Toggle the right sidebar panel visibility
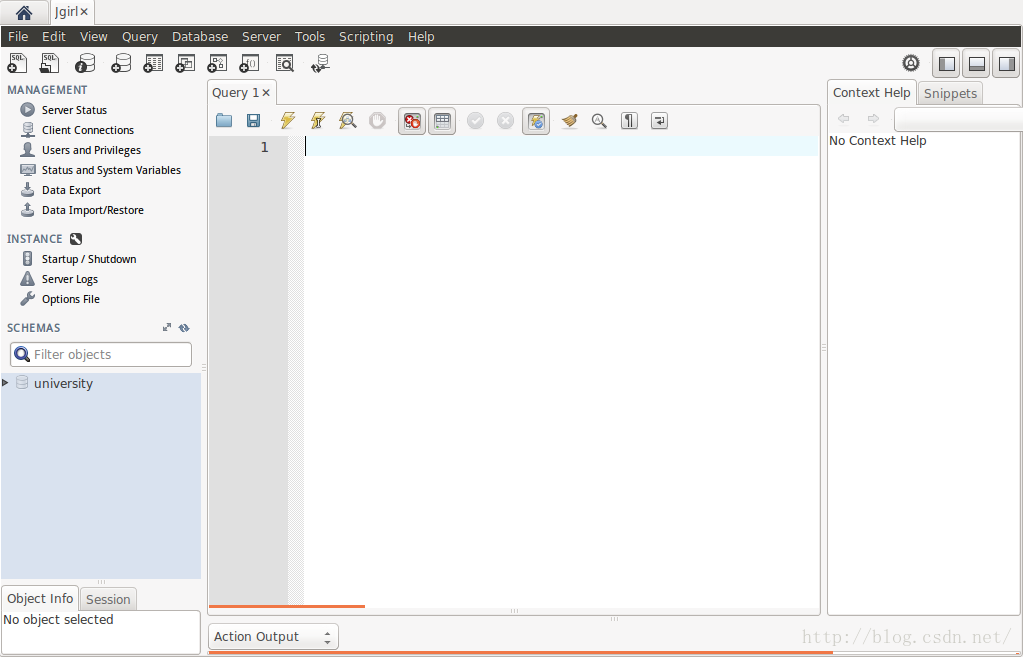Screen dimensions: 1023x657 (x=1006, y=64)
